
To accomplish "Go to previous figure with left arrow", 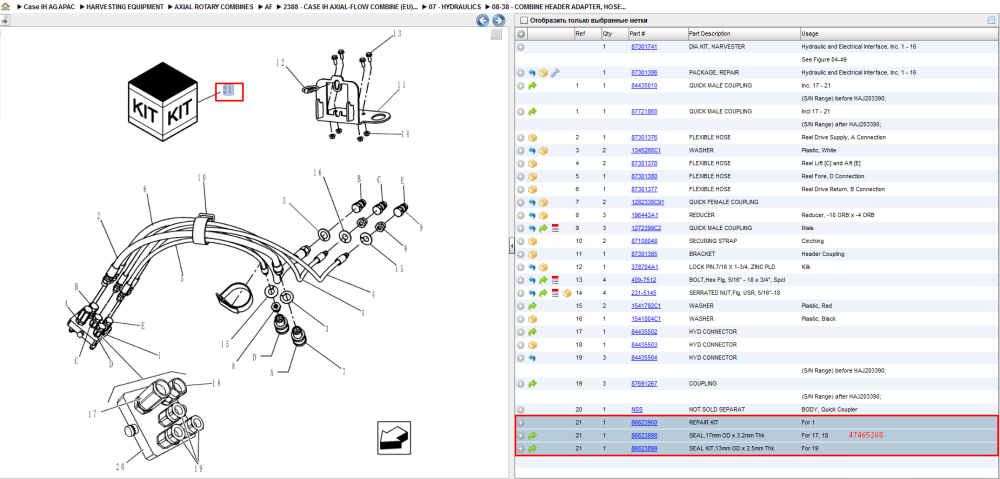I will tap(483, 20).
